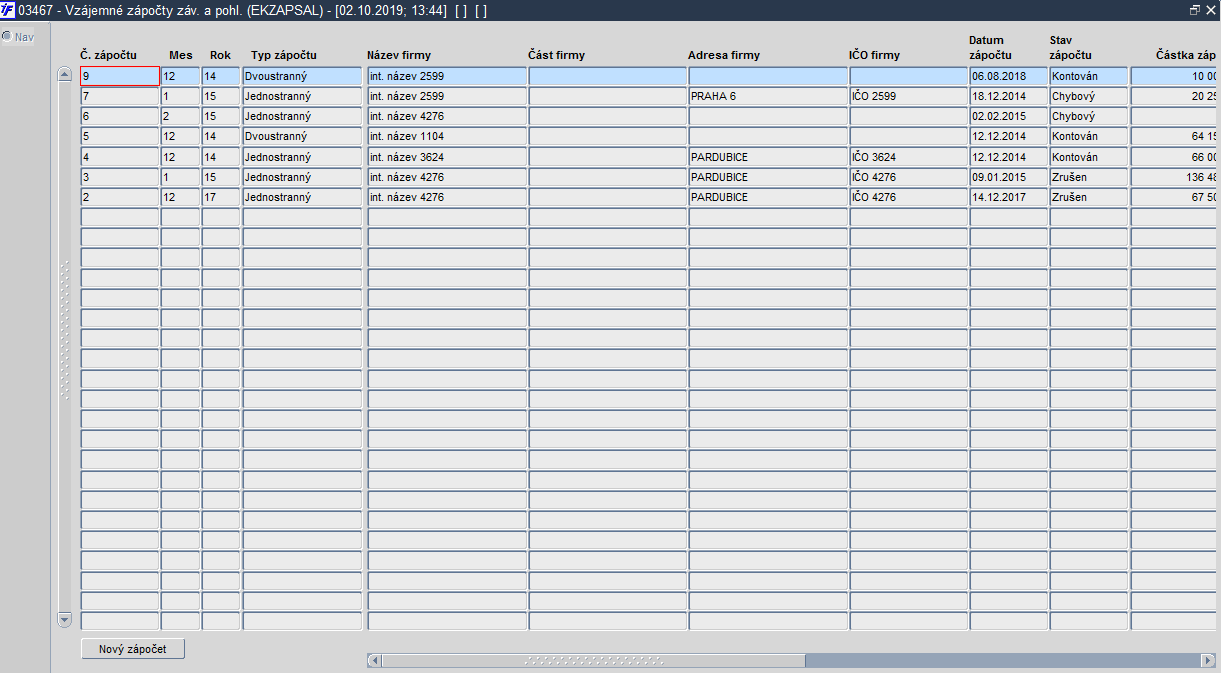Screen dimensions: 1221x673
Task: Click the IČO 3624 cell
Action: point(909,157)
